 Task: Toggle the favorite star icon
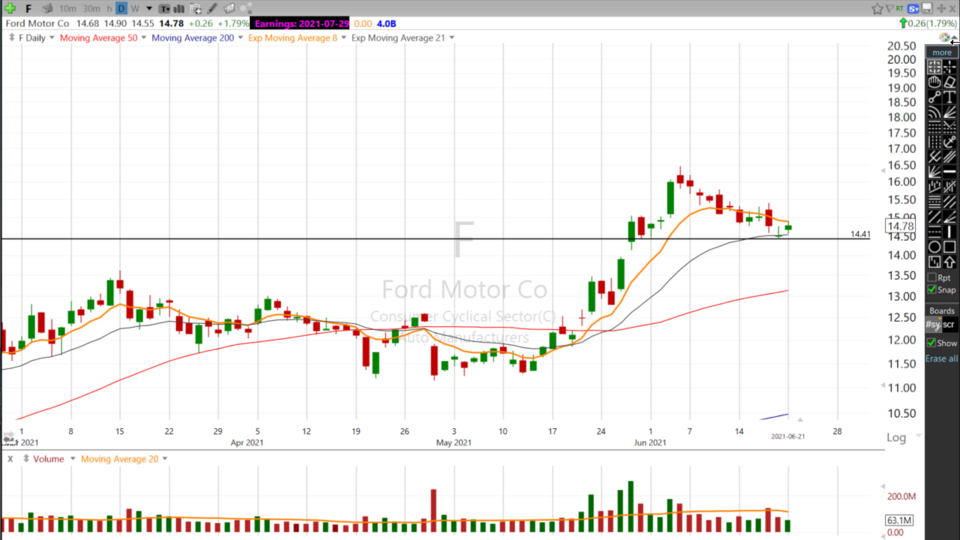click(x=877, y=9)
